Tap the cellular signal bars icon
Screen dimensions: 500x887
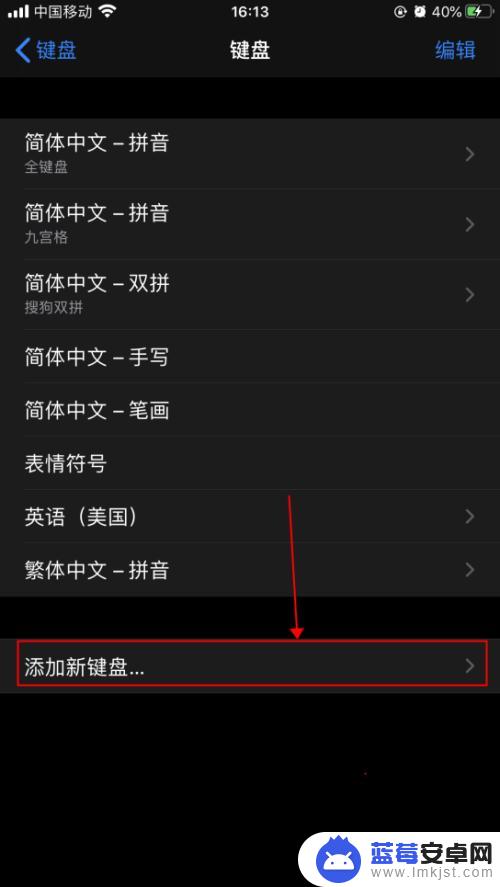click(18, 12)
